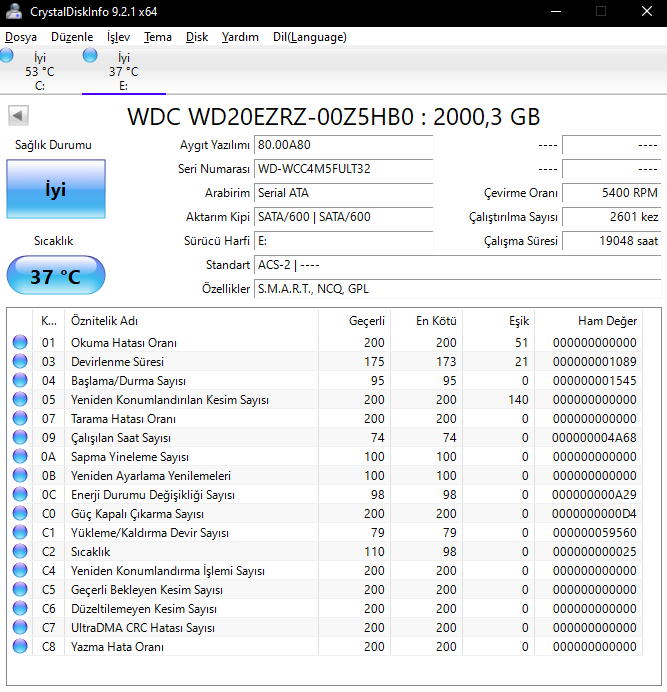Click raw value 0000000000D4
Screen dimensions: 667x692
[x=594, y=513]
